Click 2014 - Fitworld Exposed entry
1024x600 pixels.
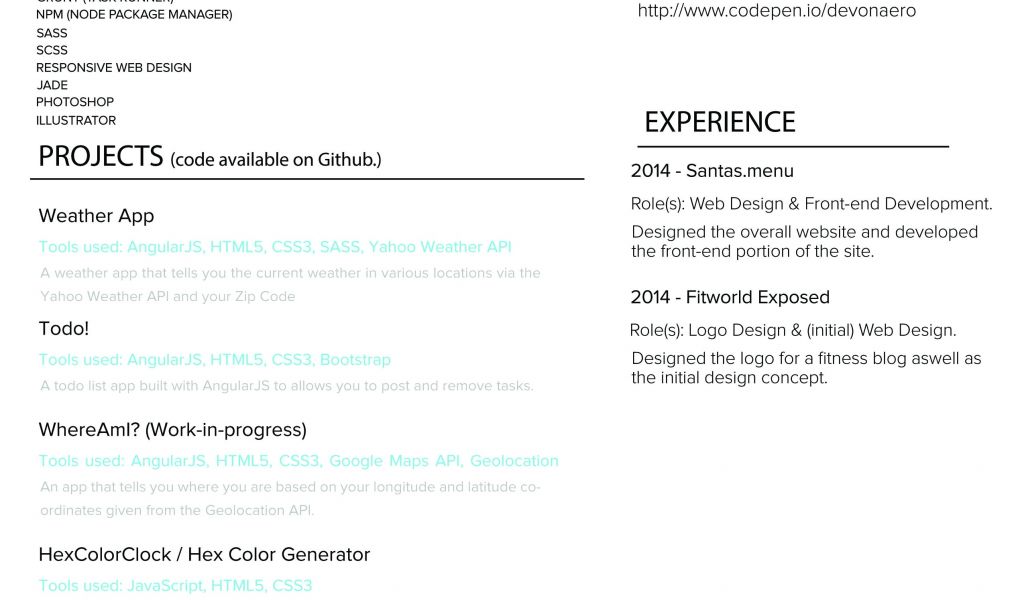coord(730,298)
